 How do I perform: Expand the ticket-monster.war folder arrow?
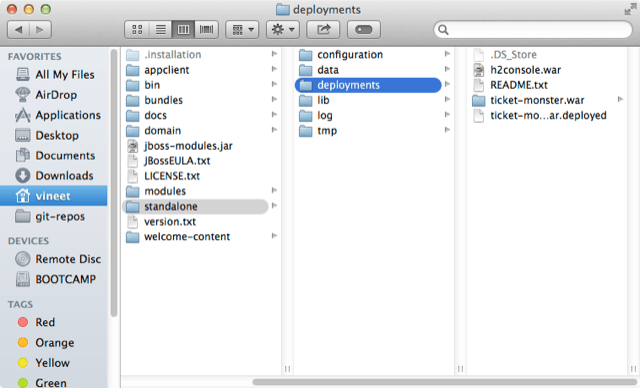tap(620, 100)
